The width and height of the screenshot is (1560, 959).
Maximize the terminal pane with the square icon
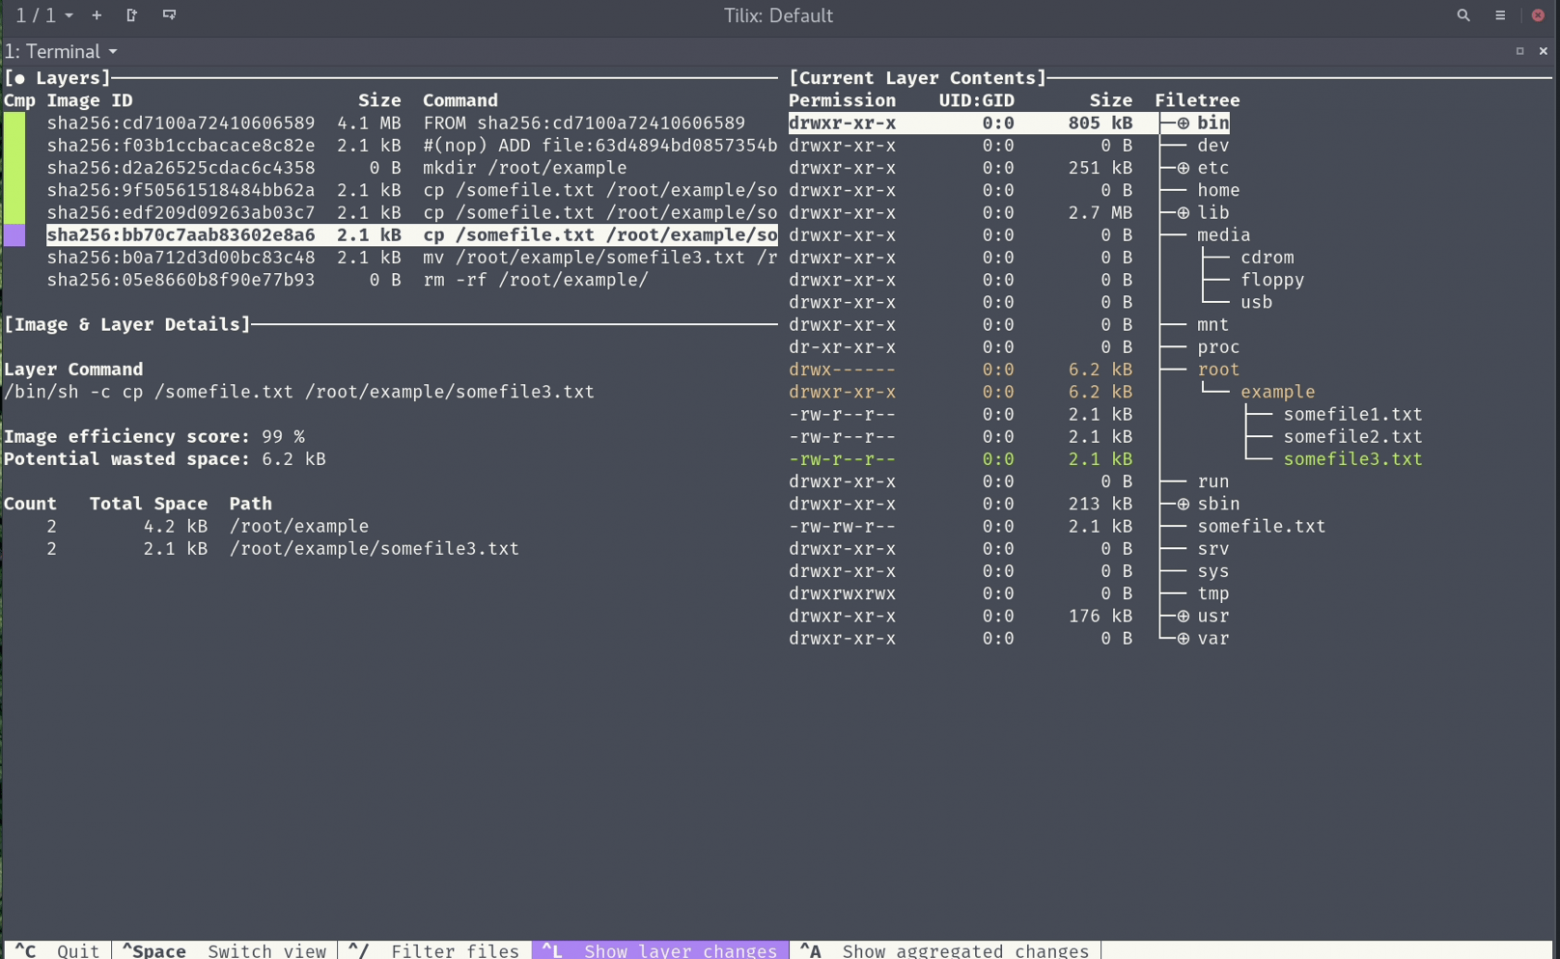(x=1519, y=51)
